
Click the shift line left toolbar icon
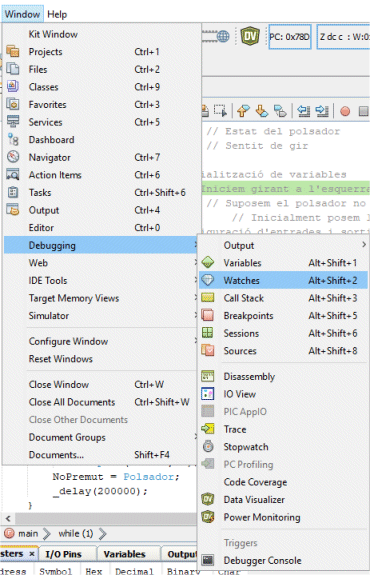(304, 111)
